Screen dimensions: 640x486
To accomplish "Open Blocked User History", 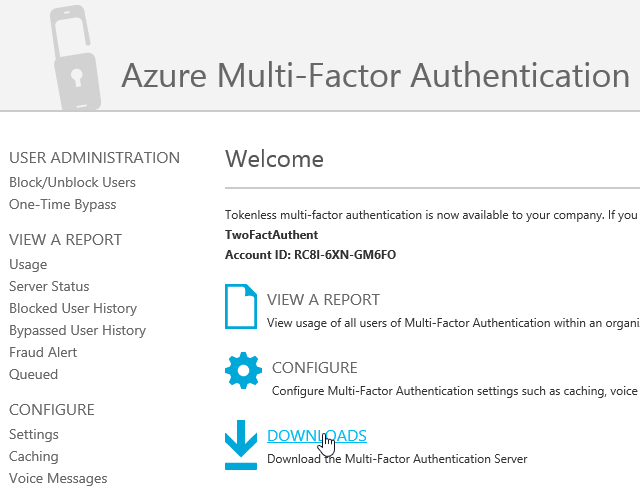I will (x=73, y=308).
